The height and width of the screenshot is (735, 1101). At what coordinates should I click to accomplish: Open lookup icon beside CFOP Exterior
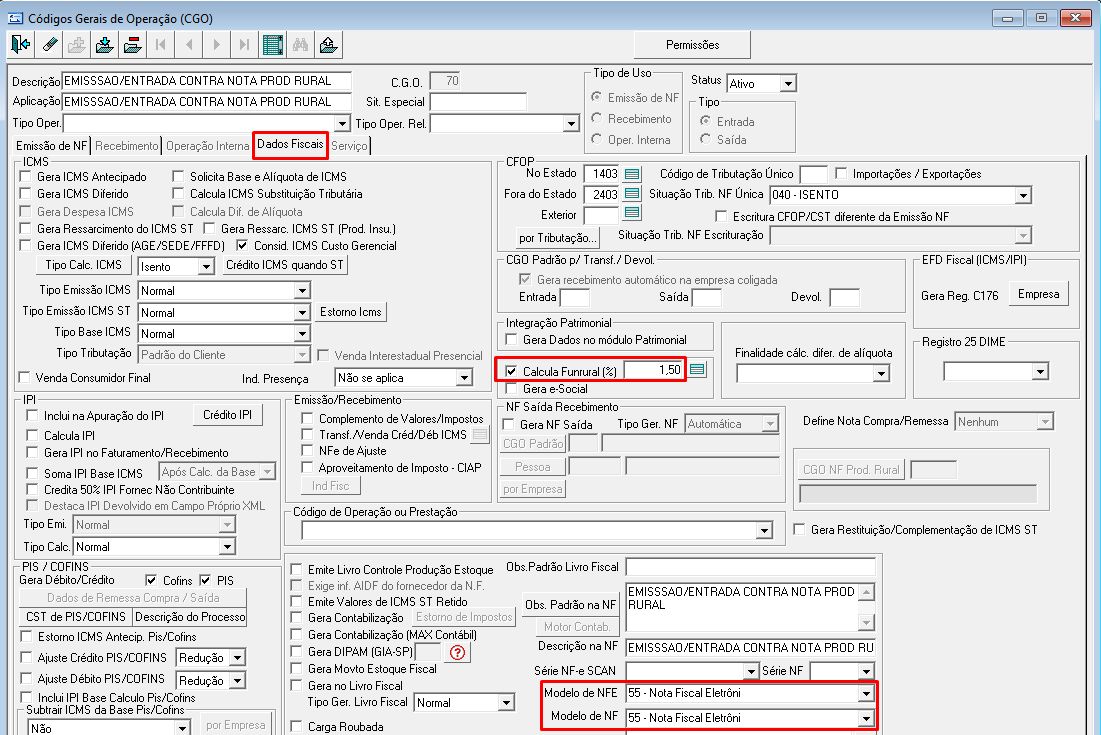(632, 213)
